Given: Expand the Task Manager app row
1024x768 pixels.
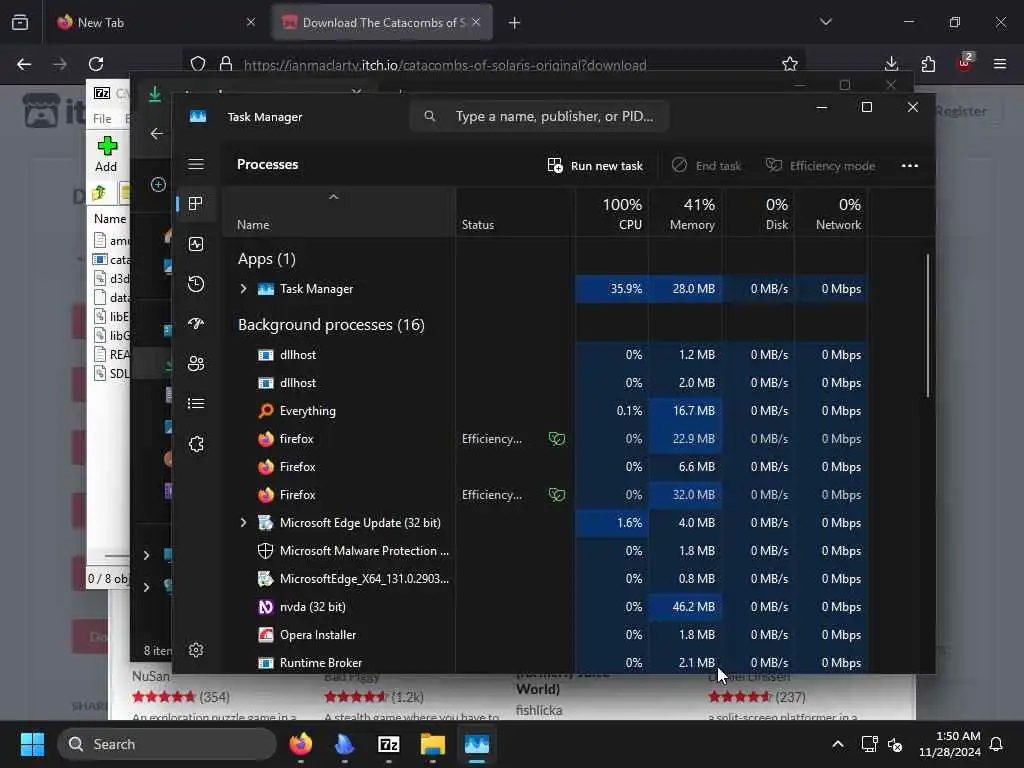Looking at the screenshot, I should click(244, 289).
